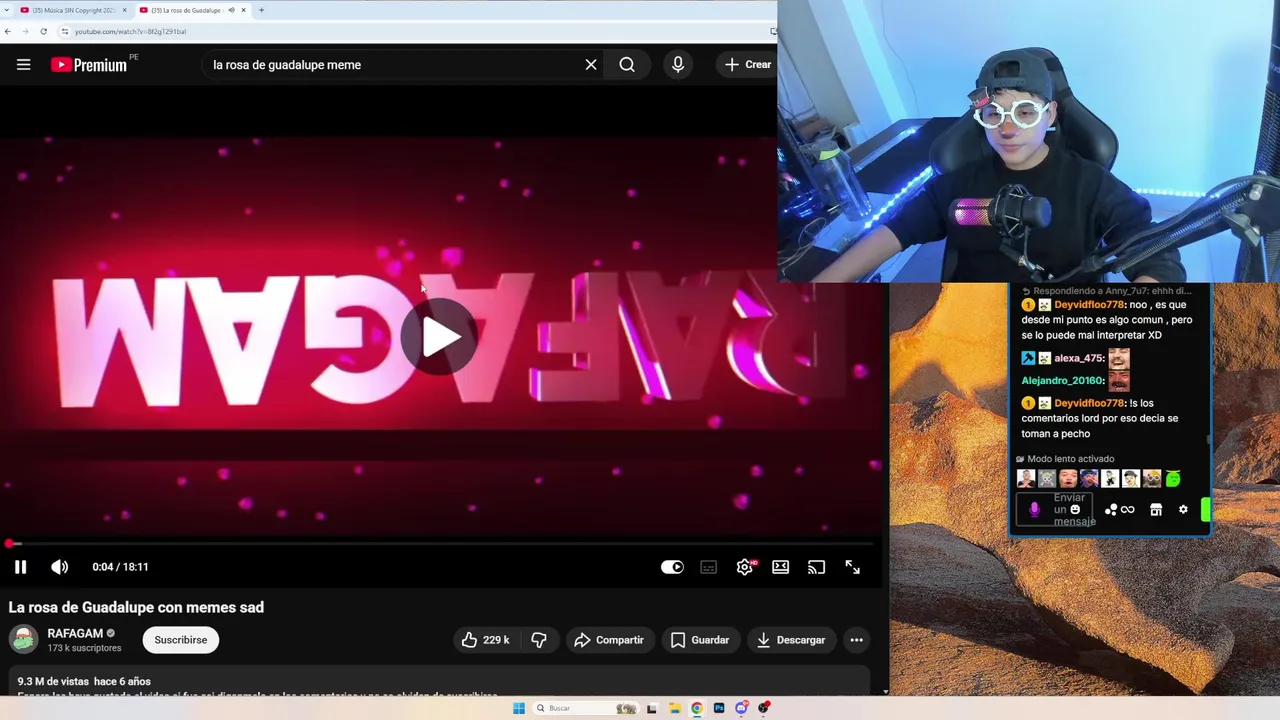Open a new browser tab

261,10
